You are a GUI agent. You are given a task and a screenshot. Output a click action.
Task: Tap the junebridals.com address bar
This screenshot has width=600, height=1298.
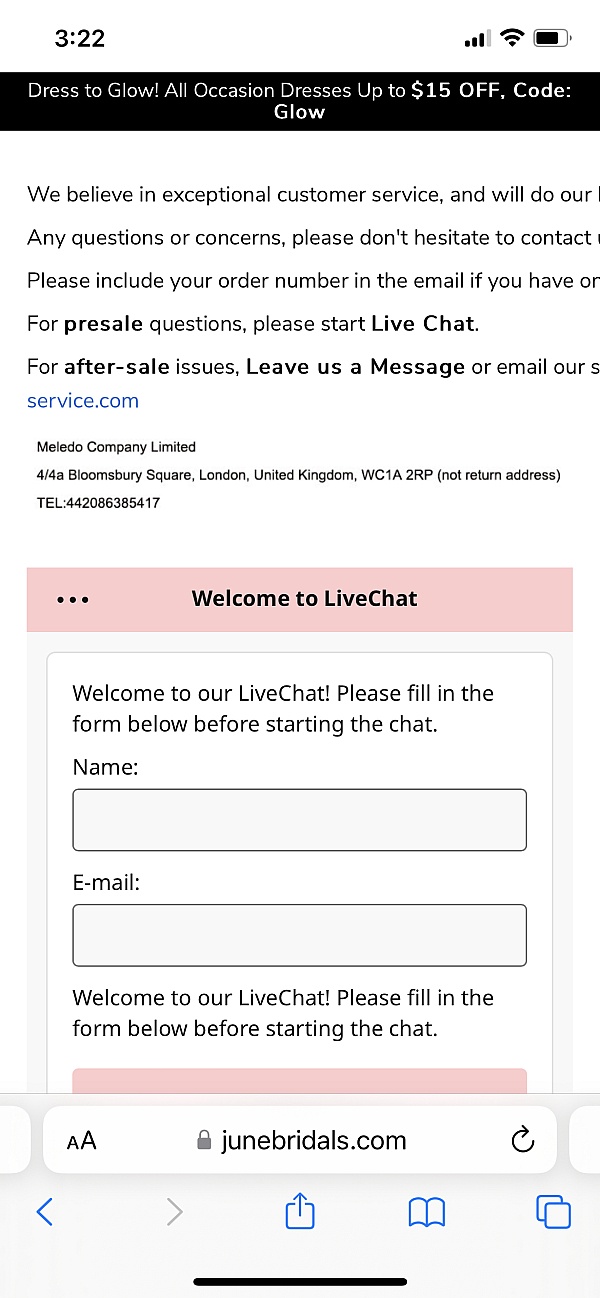313,1140
